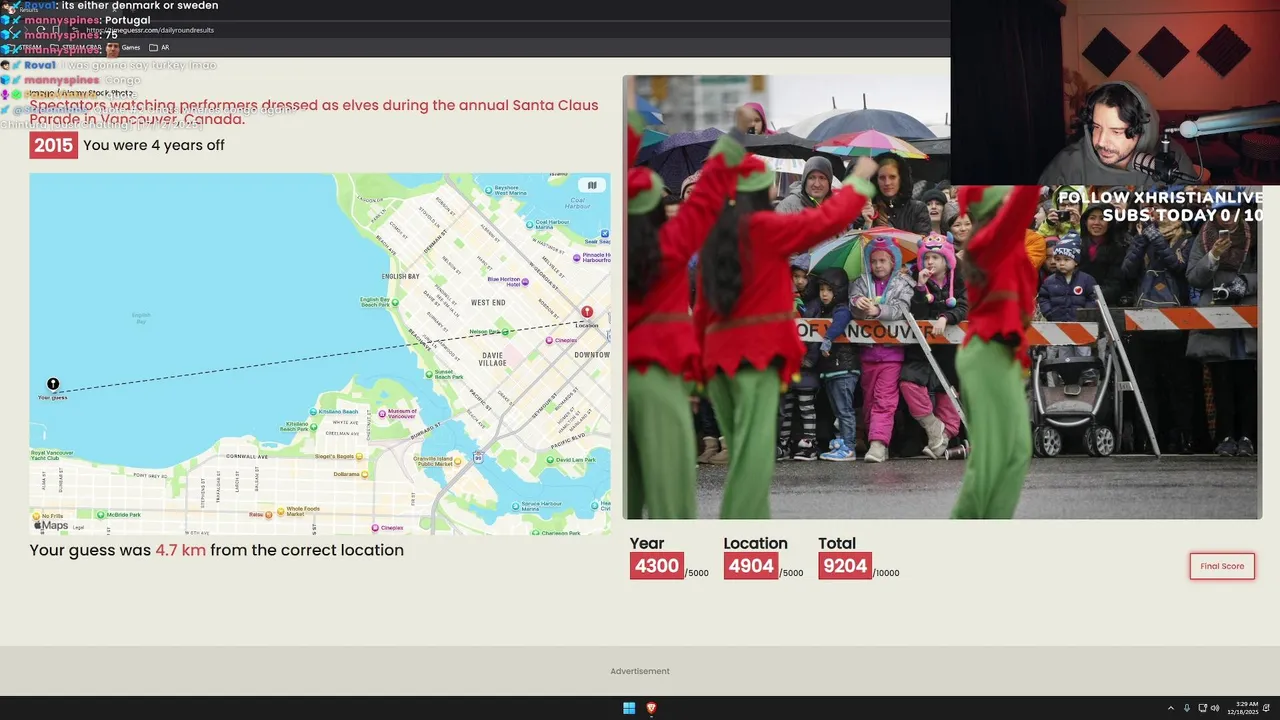The image size is (1280, 720).
Task: Open volume control in system tray
Action: (x=1215, y=708)
